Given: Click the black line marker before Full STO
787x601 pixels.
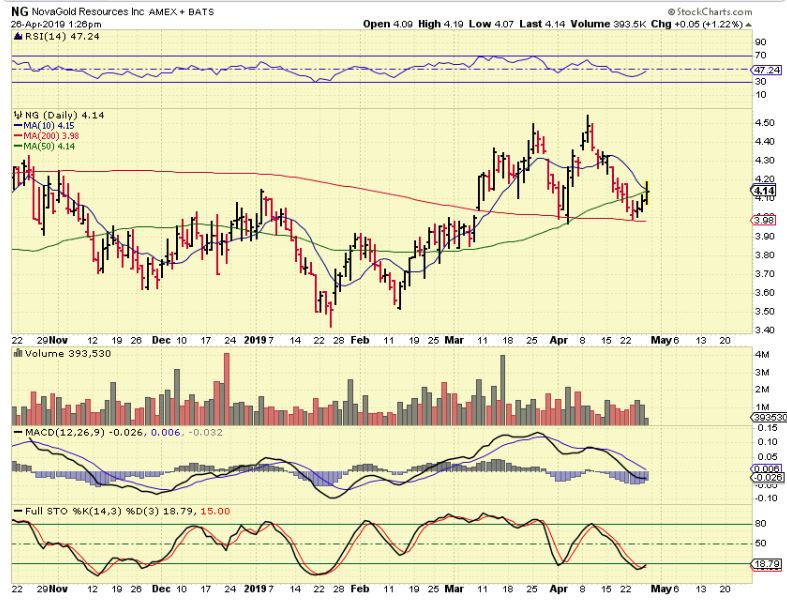Looking at the screenshot, I should pyautogui.click(x=18, y=512).
